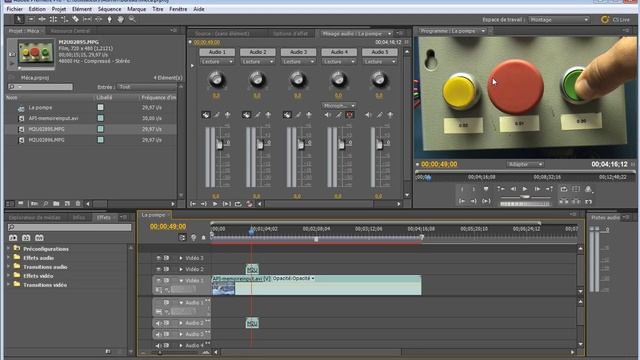Select the Zoom magnifier tool

coord(132,19)
